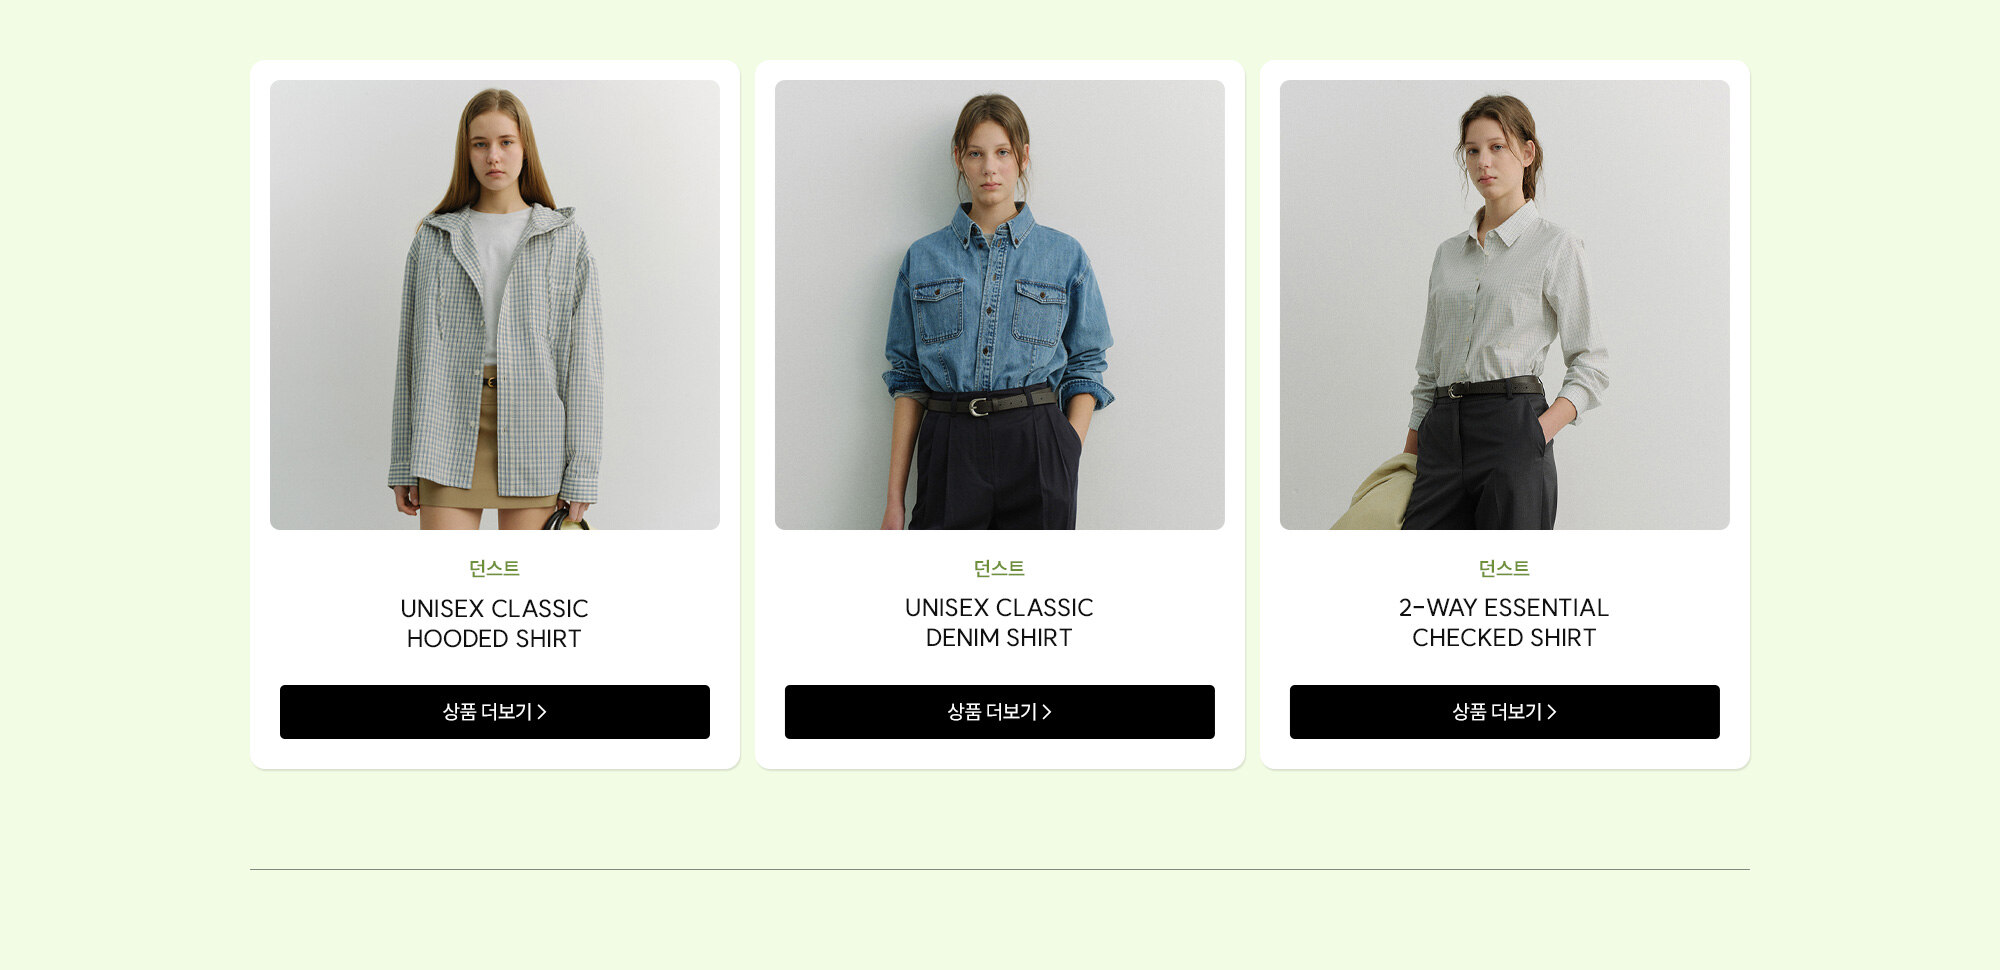The height and width of the screenshot is (970, 2000).
Task: Select the UNISEX CLASSIC HOODED SHIRT title
Action: [x=495, y=623]
